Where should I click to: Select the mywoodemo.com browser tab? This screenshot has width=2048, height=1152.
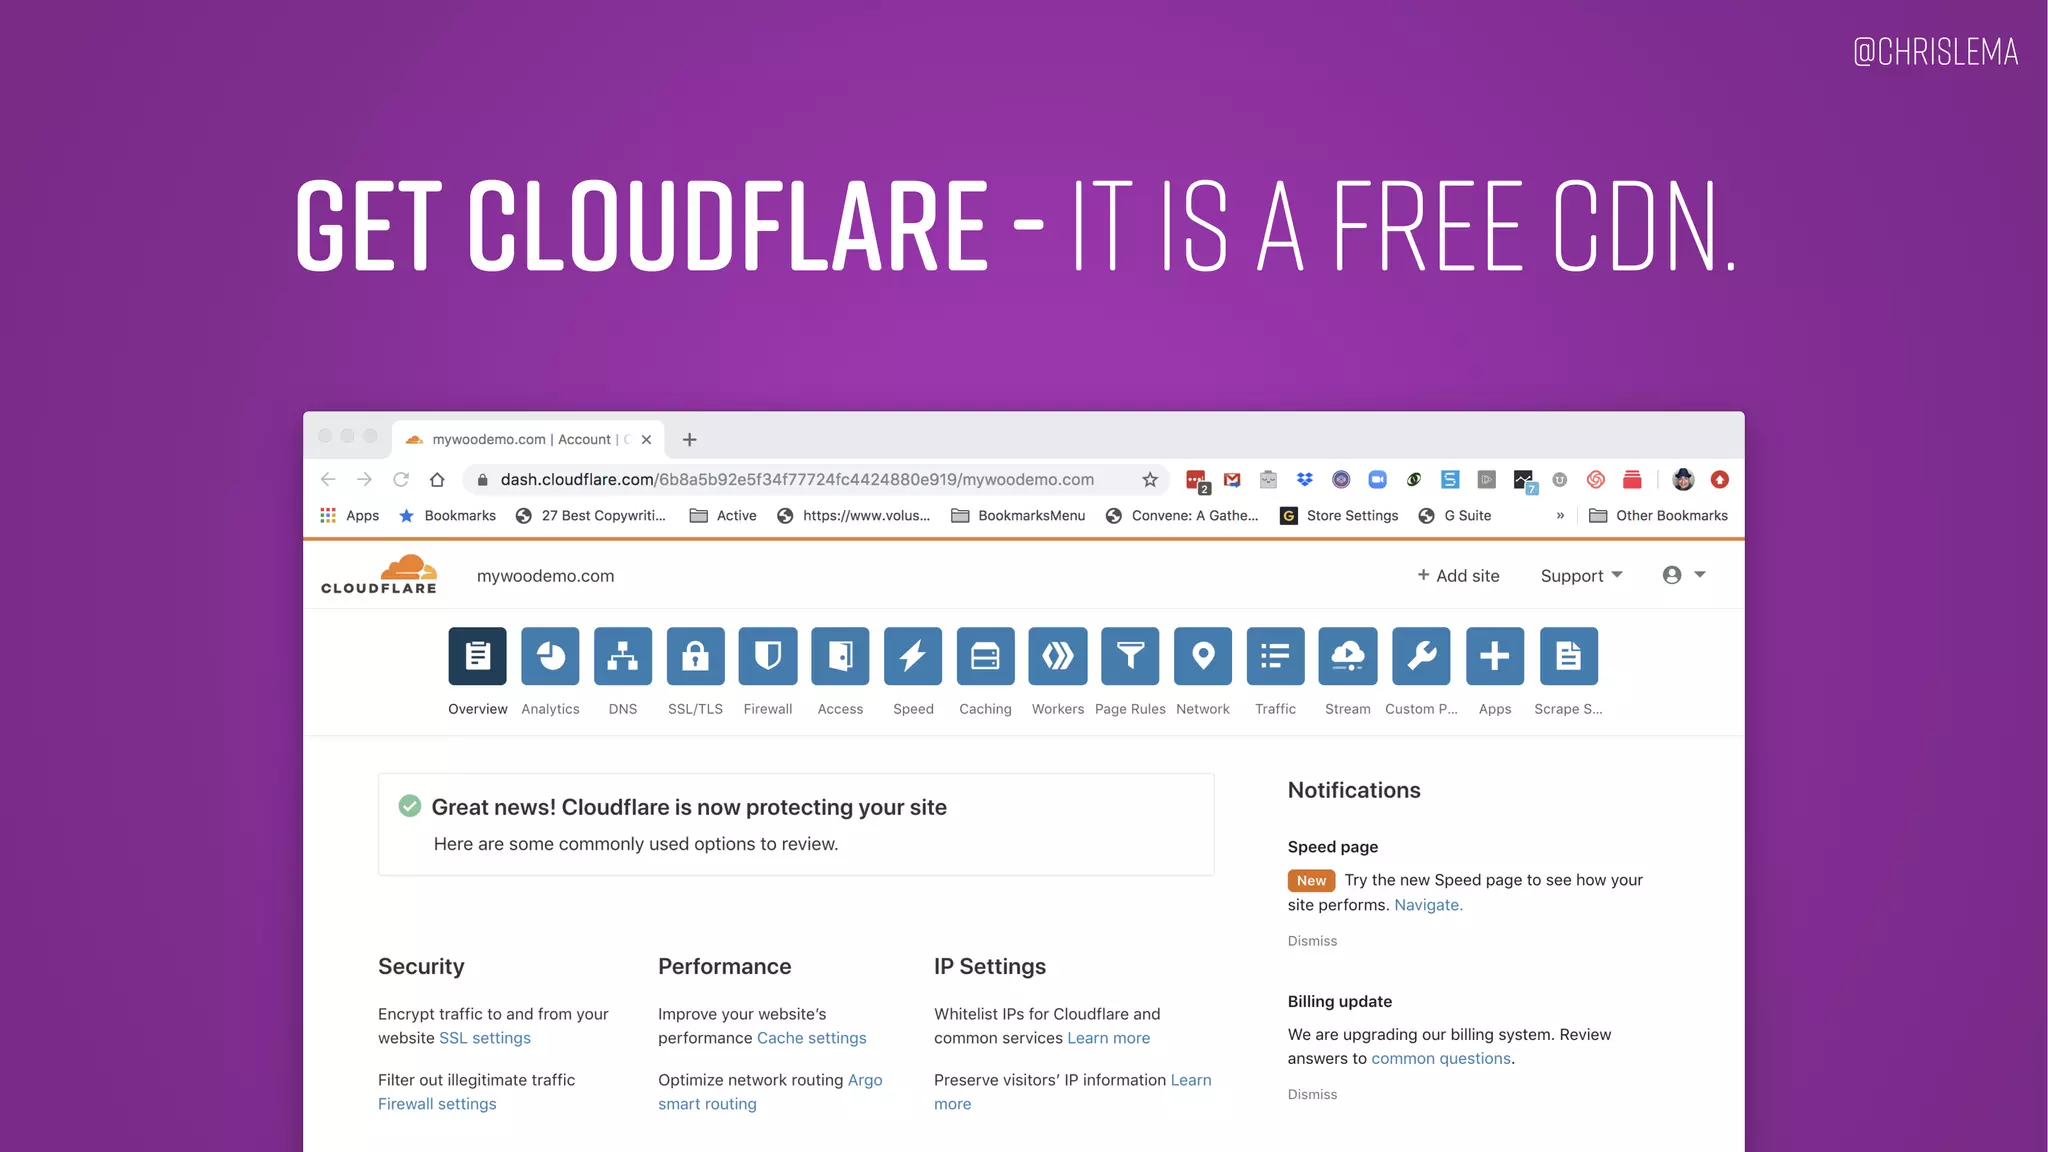point(528,439)
